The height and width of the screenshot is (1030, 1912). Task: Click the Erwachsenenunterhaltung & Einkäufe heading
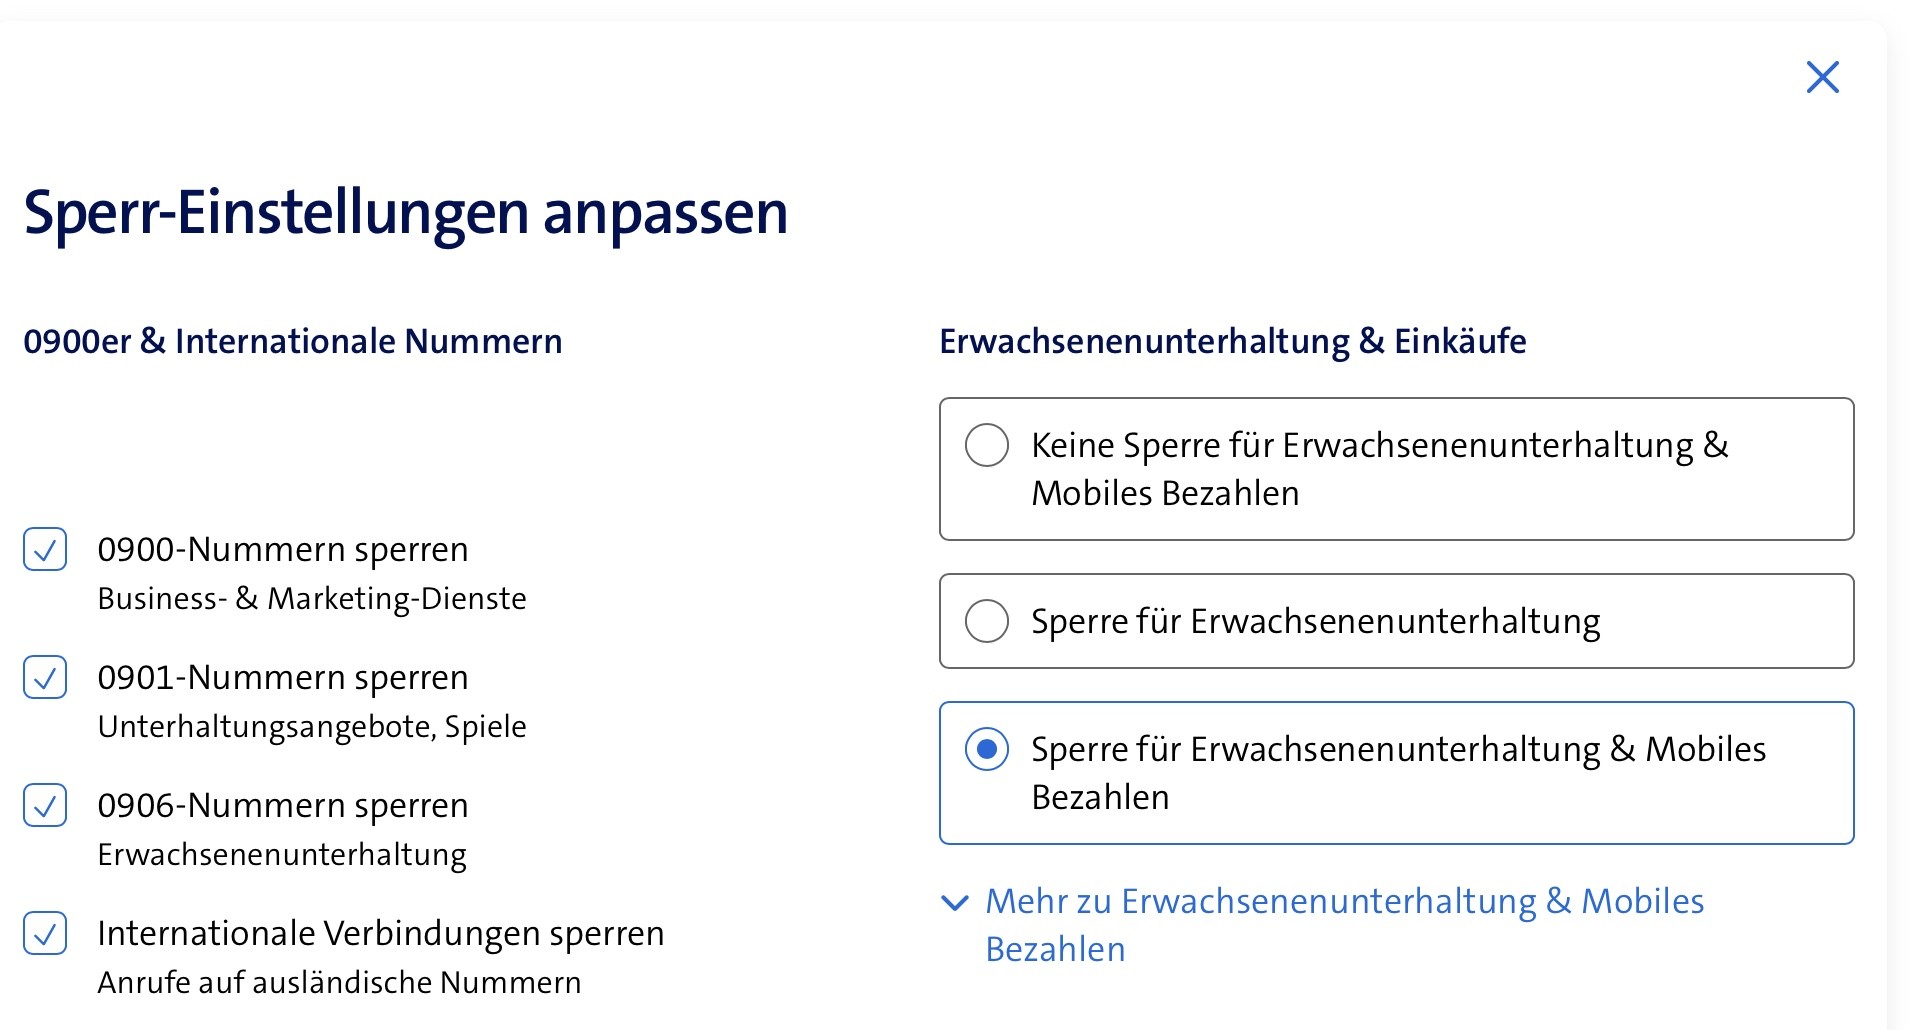[1232, 341]
